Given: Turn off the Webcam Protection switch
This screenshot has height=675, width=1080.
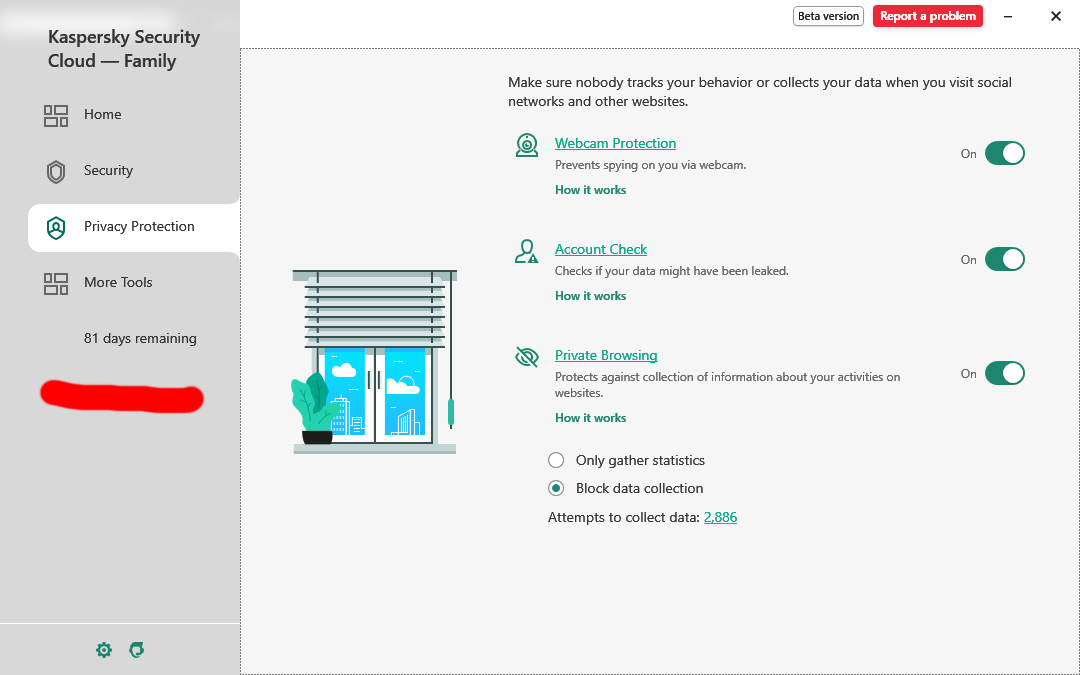Looking at the screenshot, I should pos(1004,153).
